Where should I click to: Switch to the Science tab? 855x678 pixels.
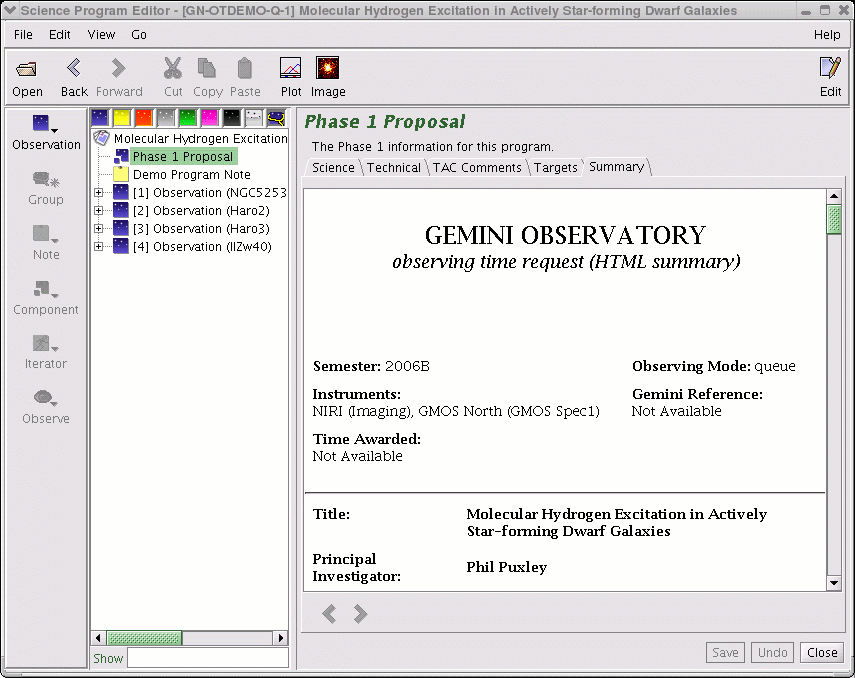click(x=333, y=167)
